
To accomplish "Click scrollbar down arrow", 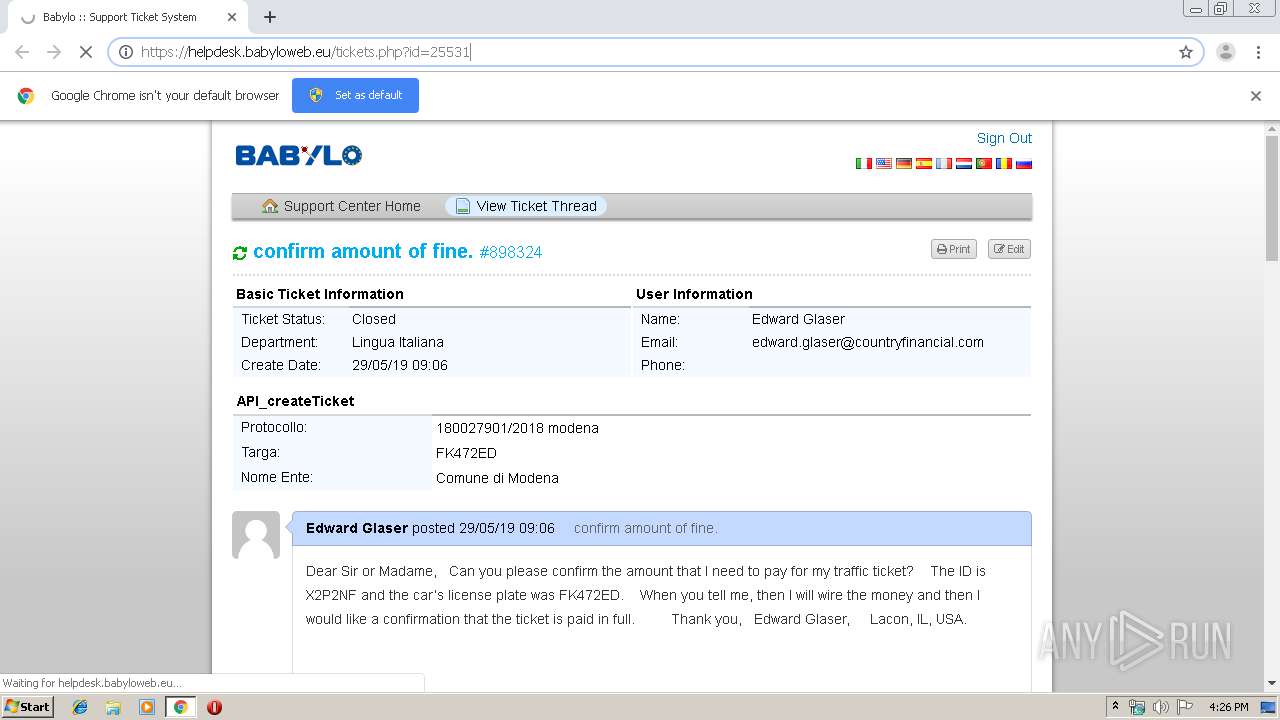I will [1272, 683].
